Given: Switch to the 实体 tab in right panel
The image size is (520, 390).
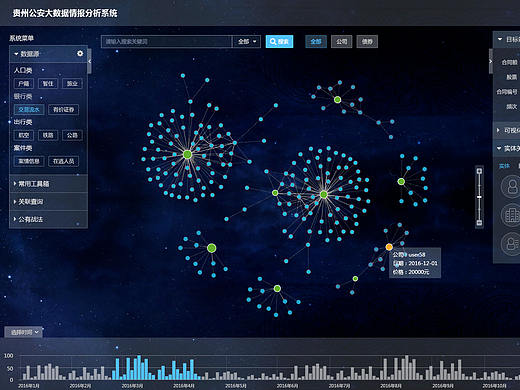Looking at the screenshot, I should pos(504,166).
